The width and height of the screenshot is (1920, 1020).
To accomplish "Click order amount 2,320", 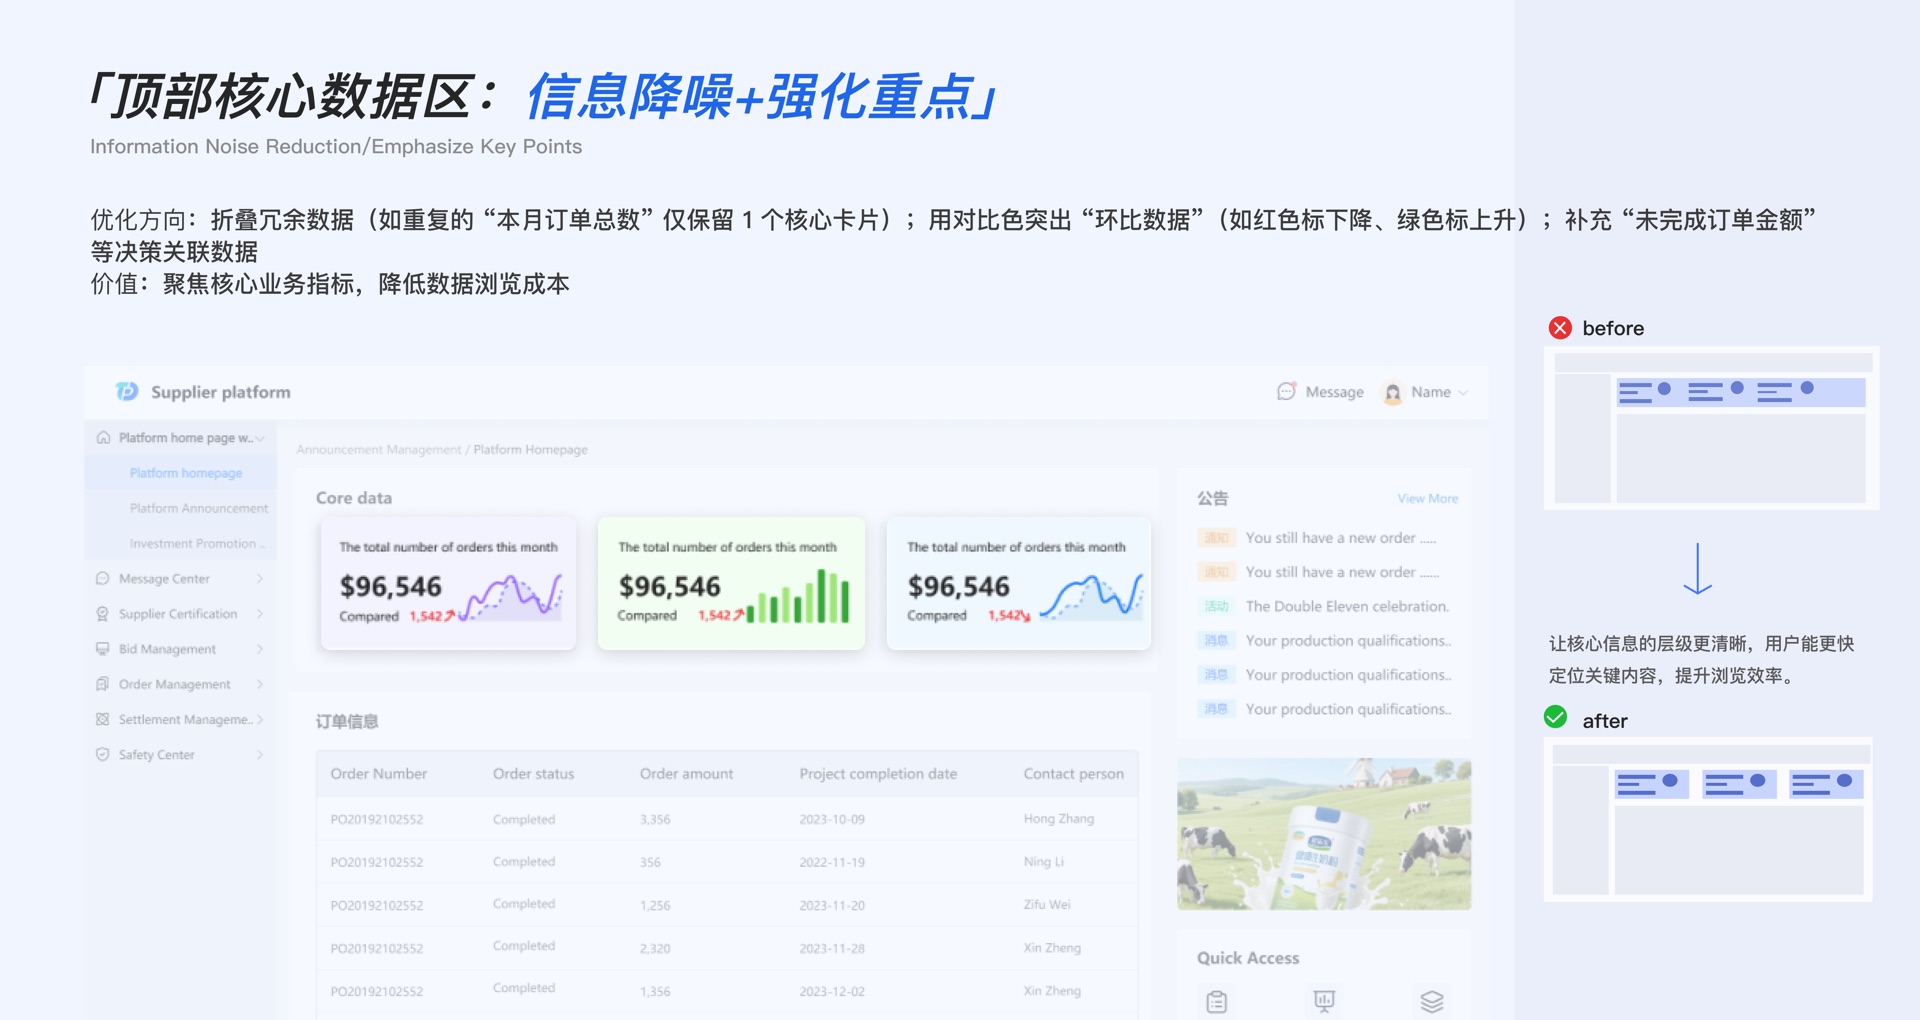I will (x=655, y=948).
